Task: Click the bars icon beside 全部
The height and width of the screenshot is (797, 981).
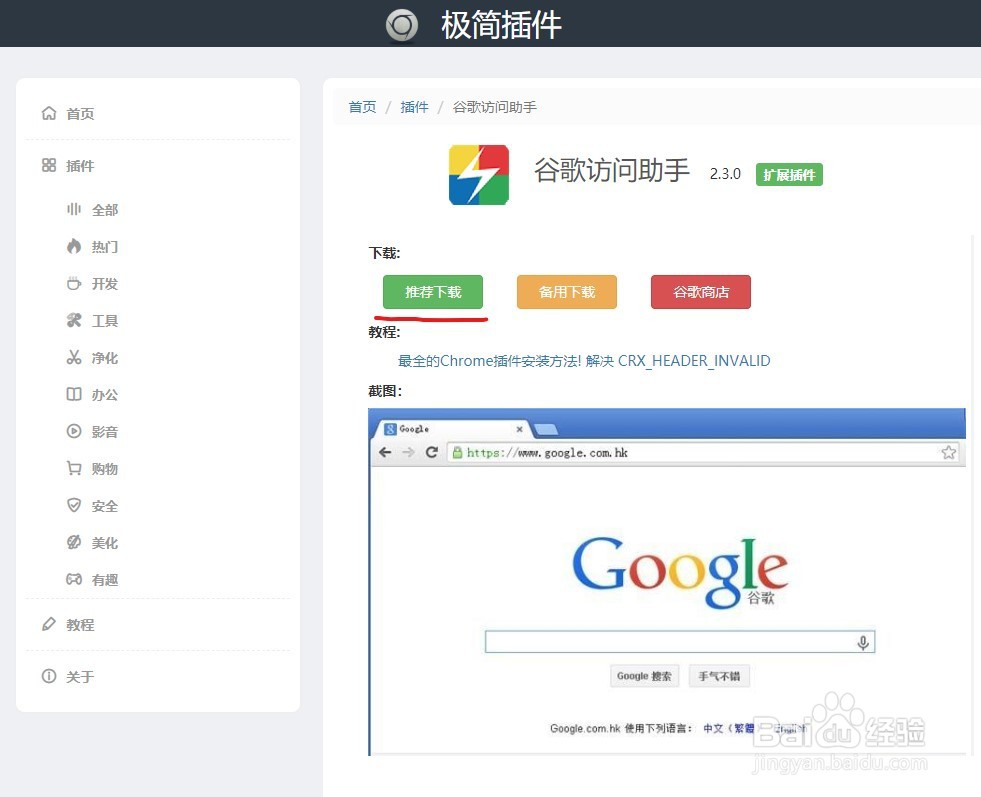Action: [74, 209]
